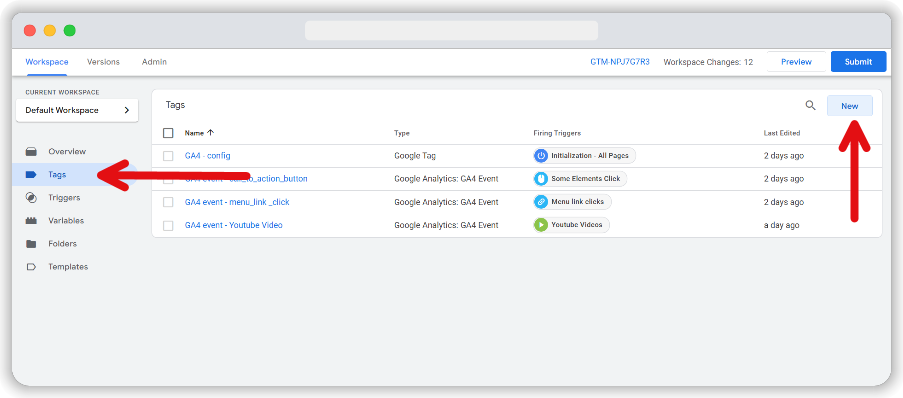Open the GA4 - config tag

pyautogui.click(x=207, y=156)
